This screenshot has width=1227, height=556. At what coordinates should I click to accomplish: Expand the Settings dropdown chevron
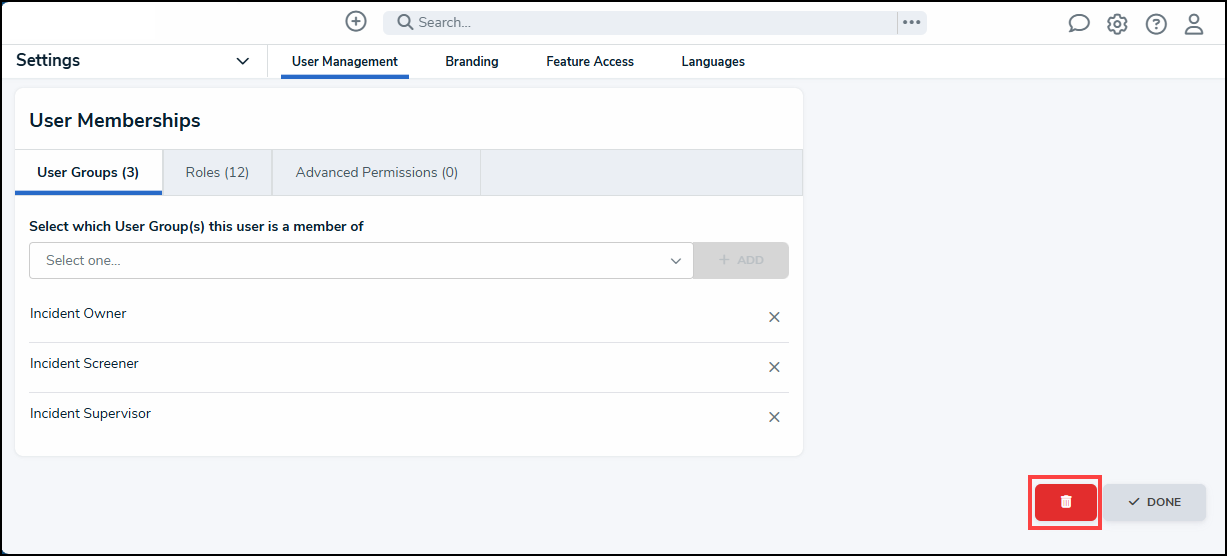click(242, 61)
